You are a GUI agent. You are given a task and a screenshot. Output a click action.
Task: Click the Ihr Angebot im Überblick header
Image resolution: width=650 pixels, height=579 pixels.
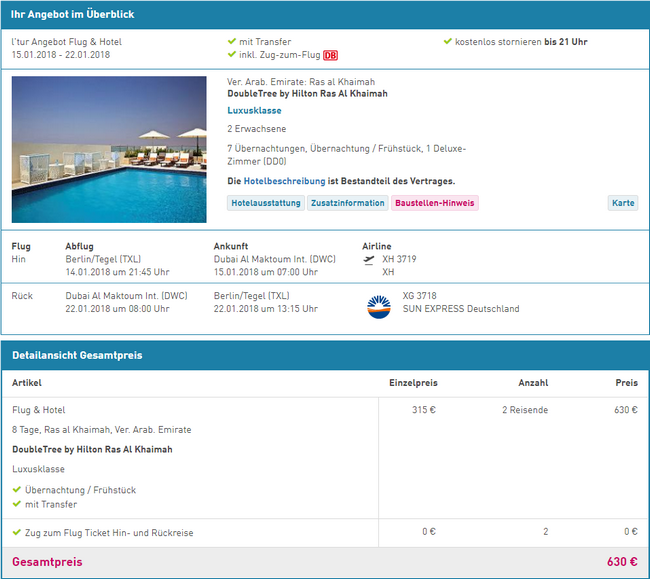click(72, 15)
